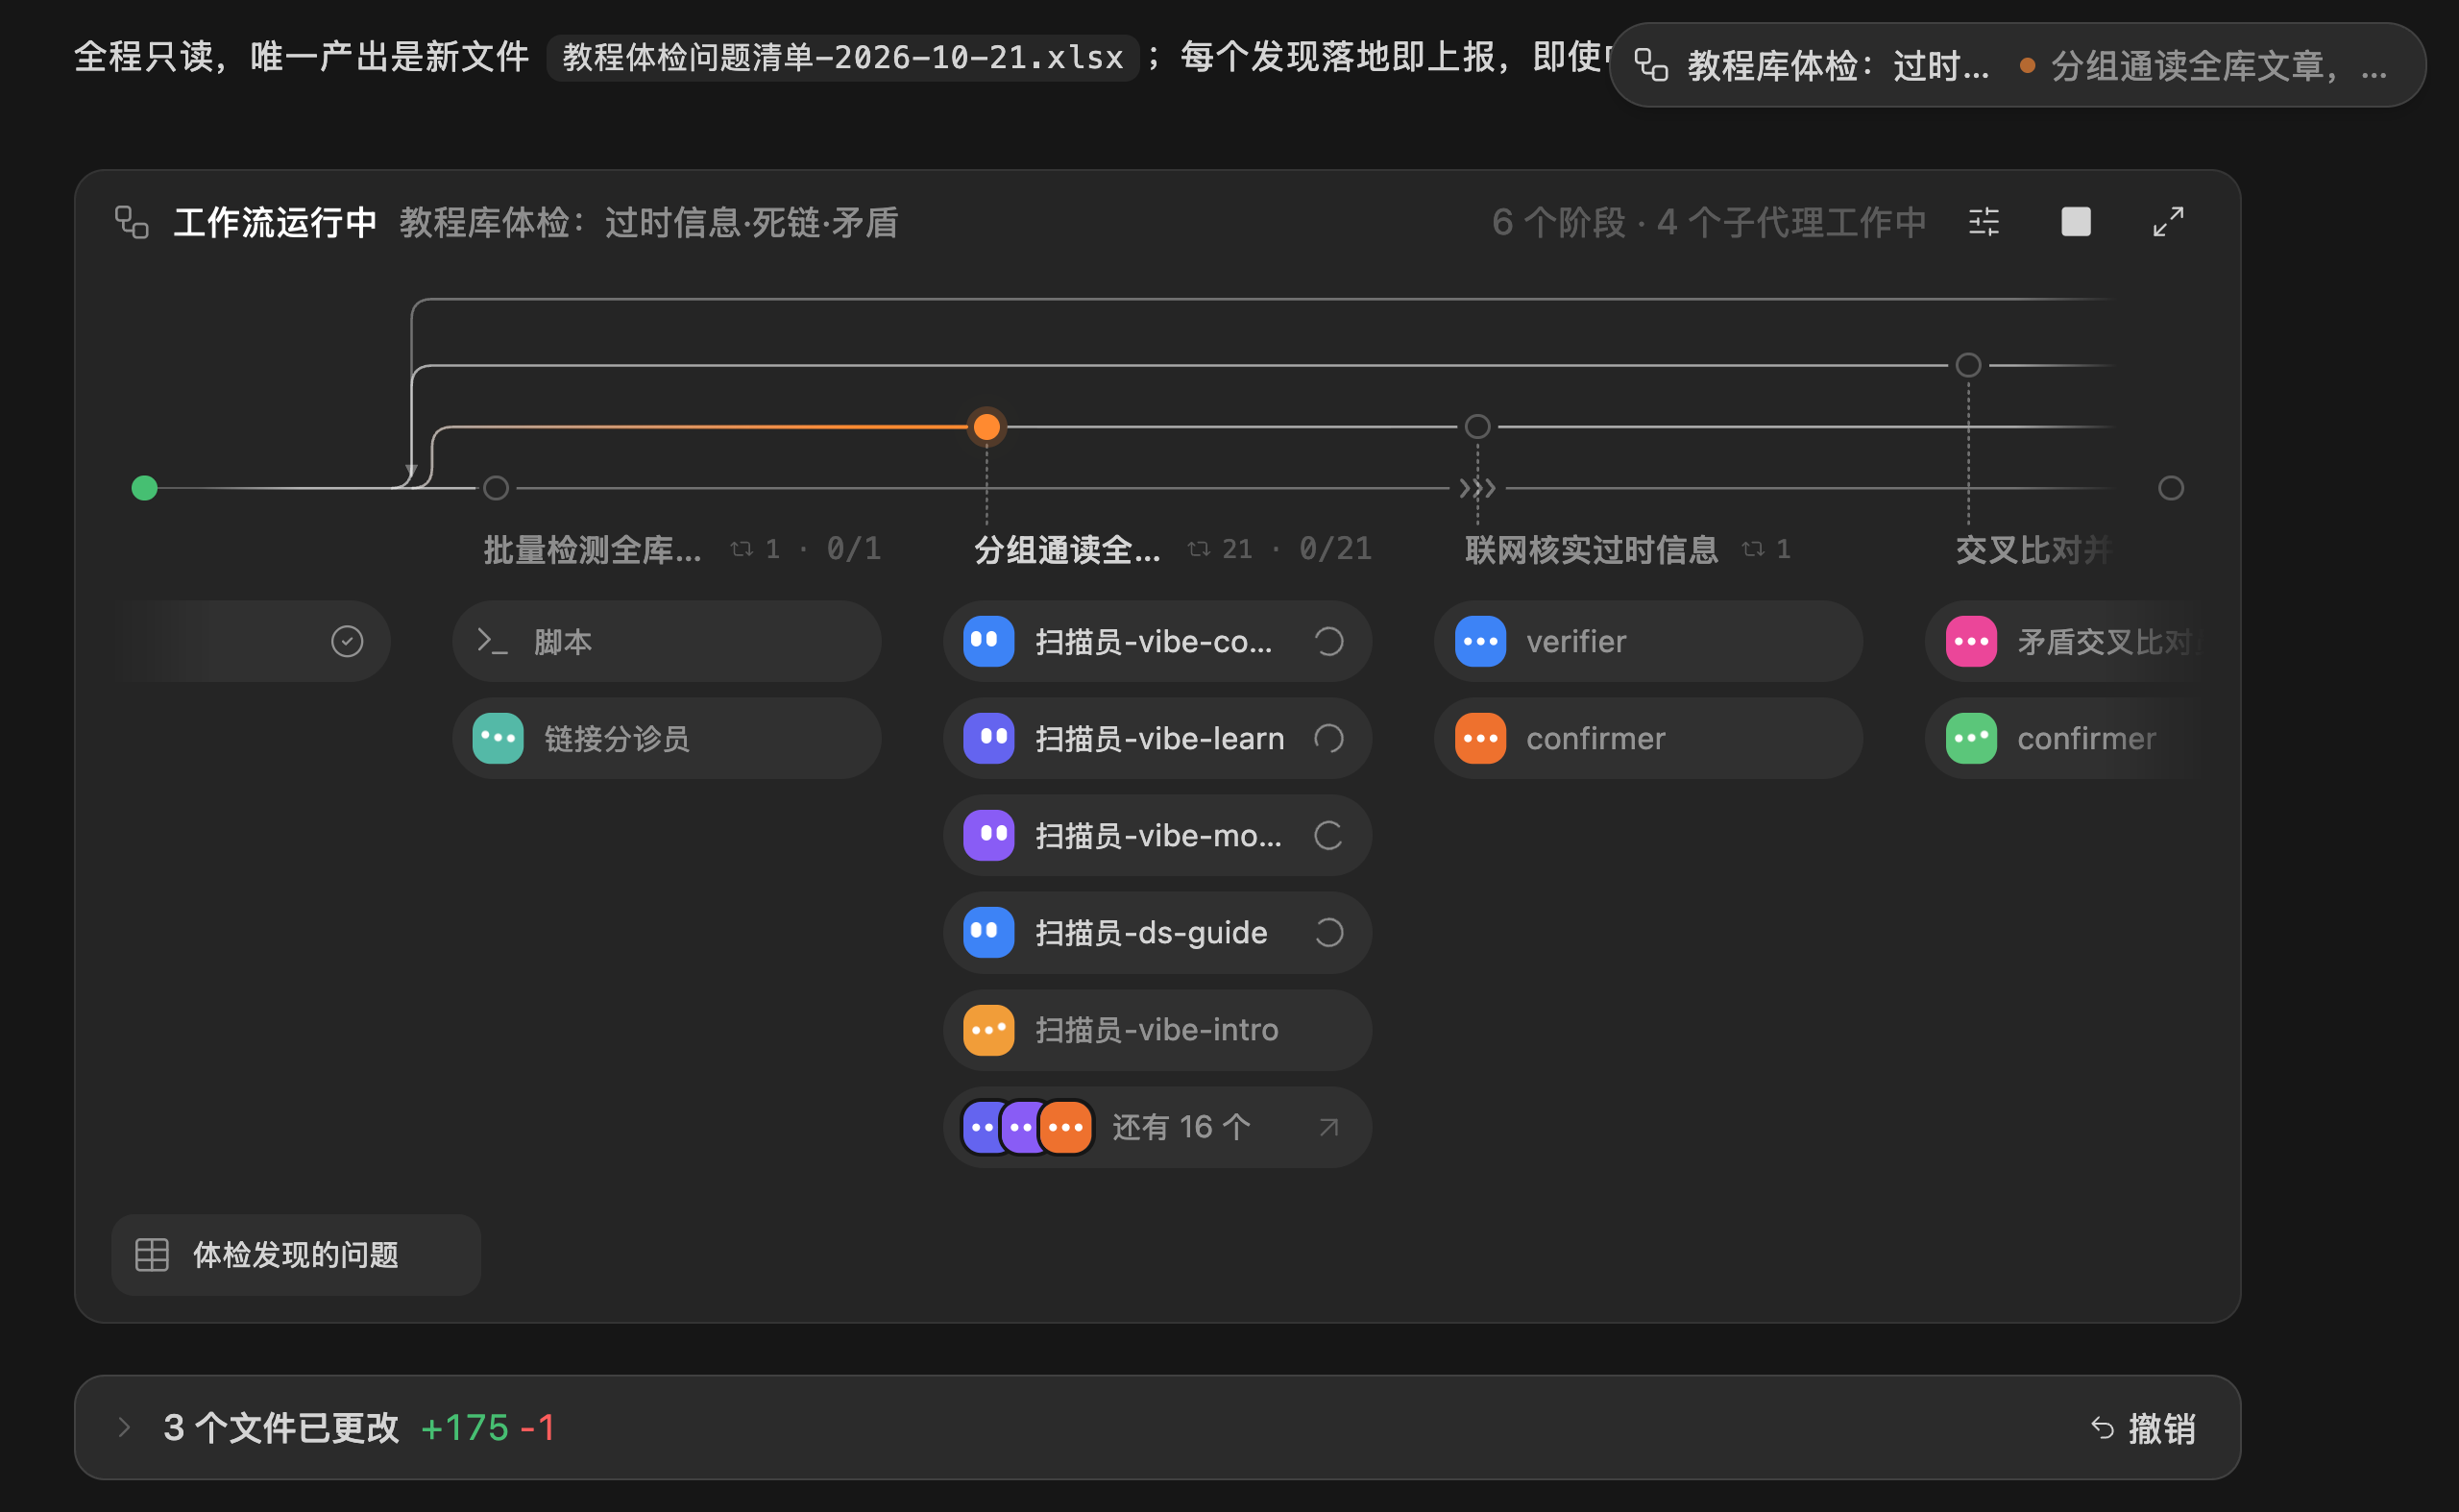Click the +175 additions count
Viewport: 2459px width, 1512px height.
[465, 1427]
